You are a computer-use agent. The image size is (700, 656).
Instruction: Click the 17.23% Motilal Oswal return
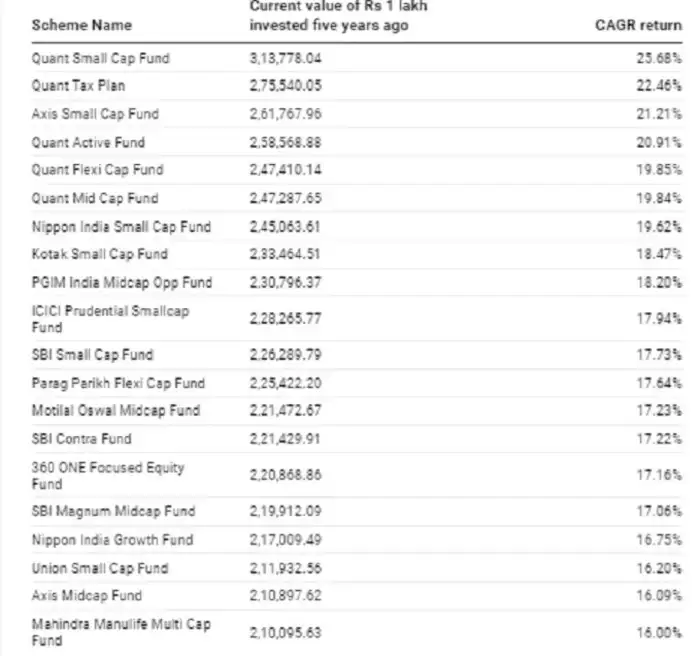[659, 410]
